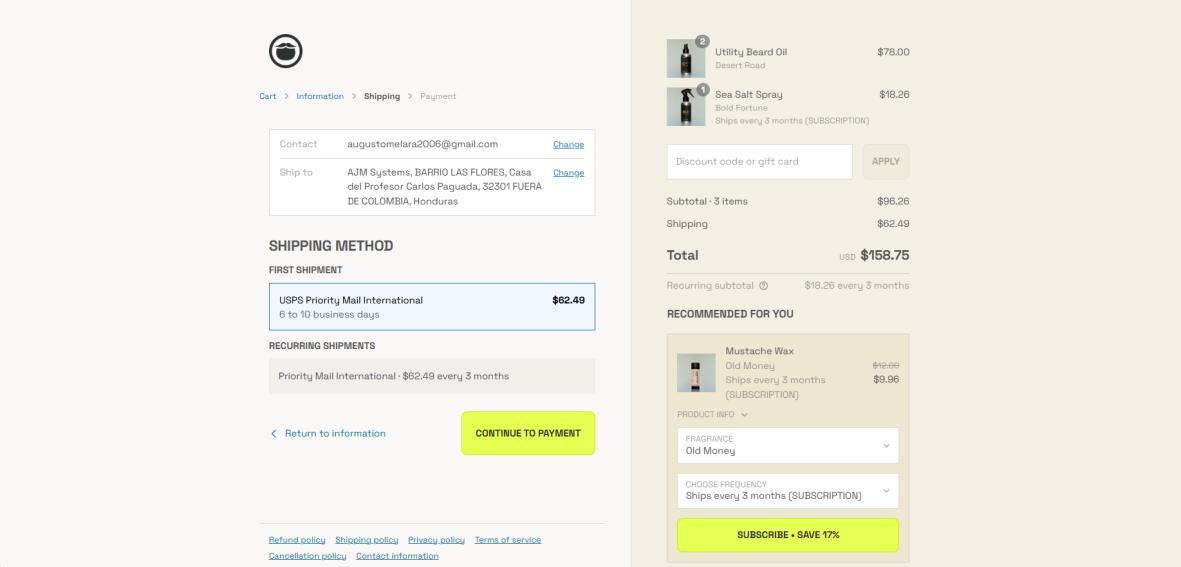This screenshot has height=567, width=1181.
Task: Go to Information breadcrumb
Action: [x=319, y=96]
